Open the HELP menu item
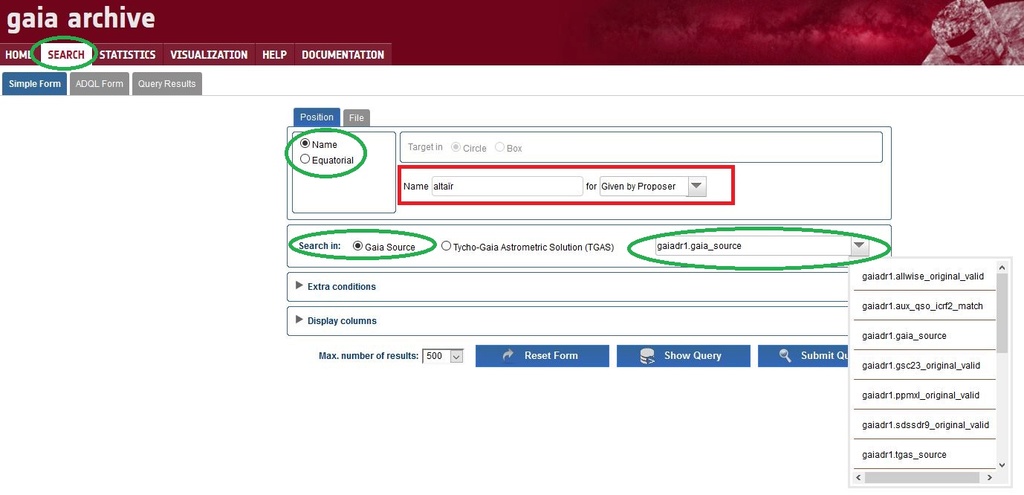1024x495 pixels. click(x=274, y=55)
